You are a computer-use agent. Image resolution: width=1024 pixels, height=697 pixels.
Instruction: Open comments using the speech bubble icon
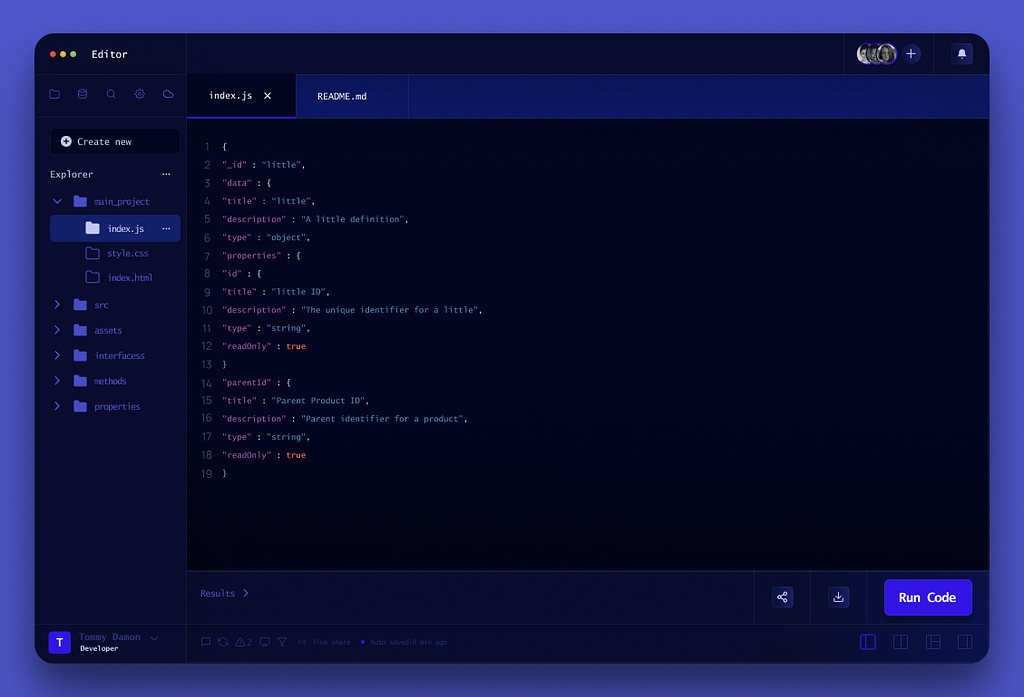pyautogui.click(x=205, y=641)
